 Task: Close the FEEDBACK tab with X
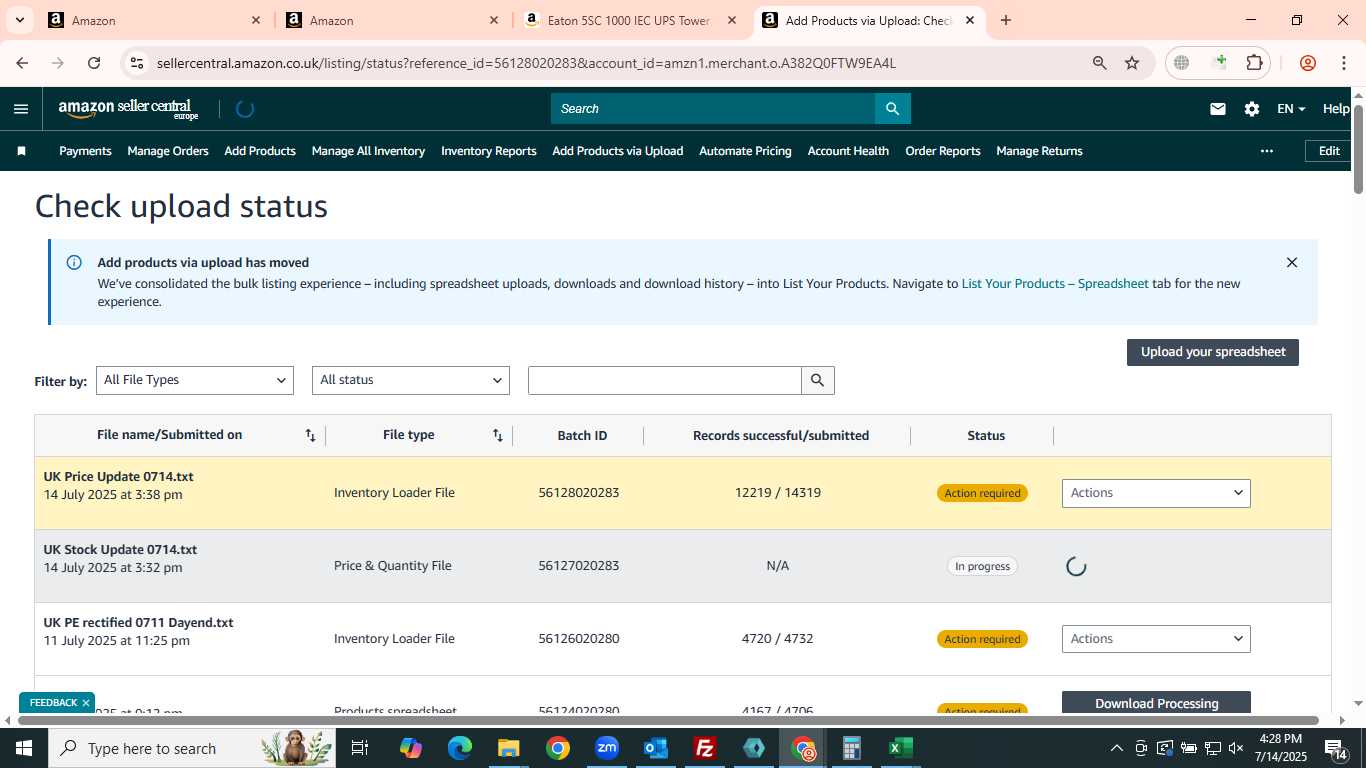click(86, 703)
